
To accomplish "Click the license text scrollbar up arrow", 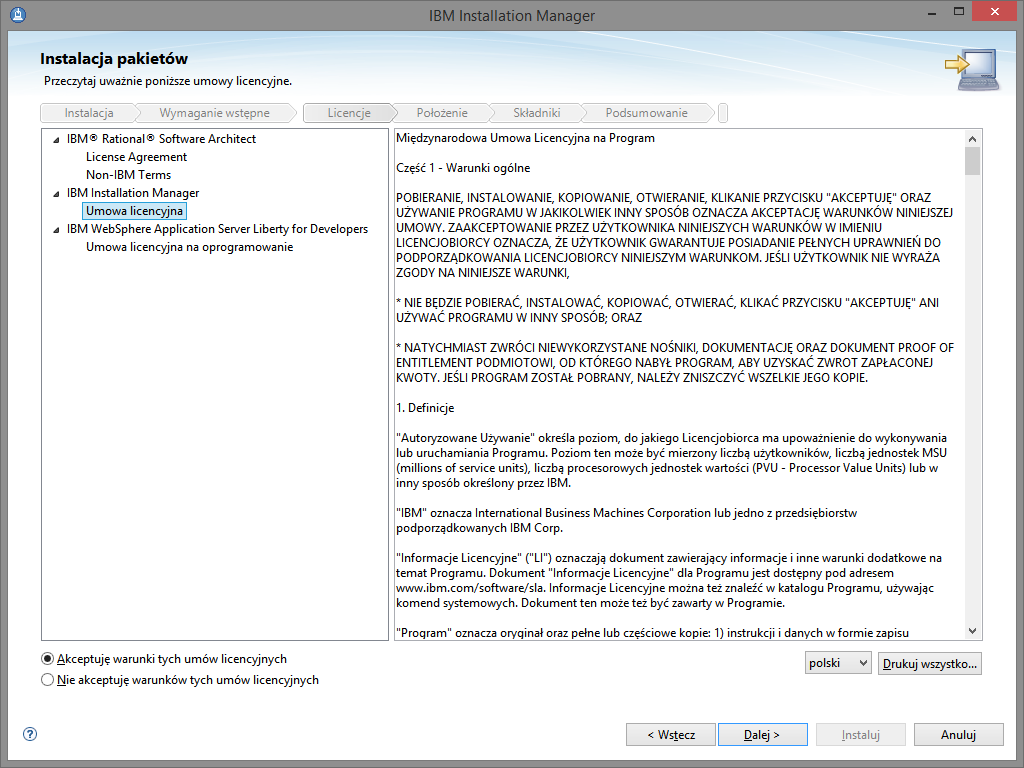I will (972, 138).
